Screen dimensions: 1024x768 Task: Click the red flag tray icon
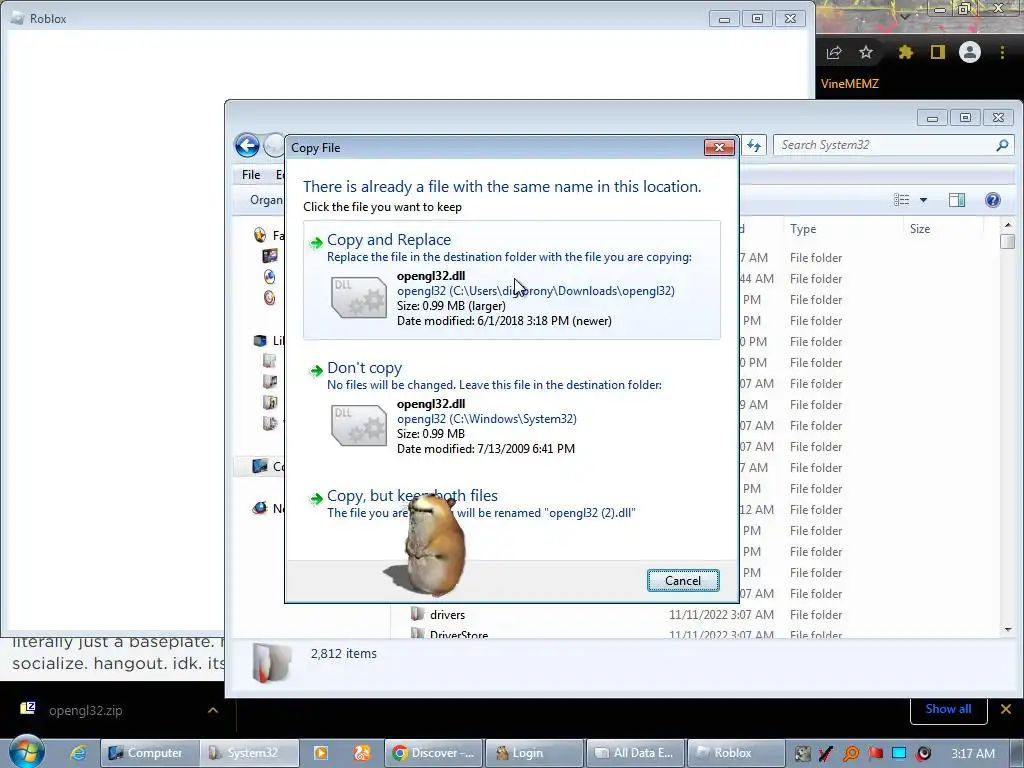[876, 754]
